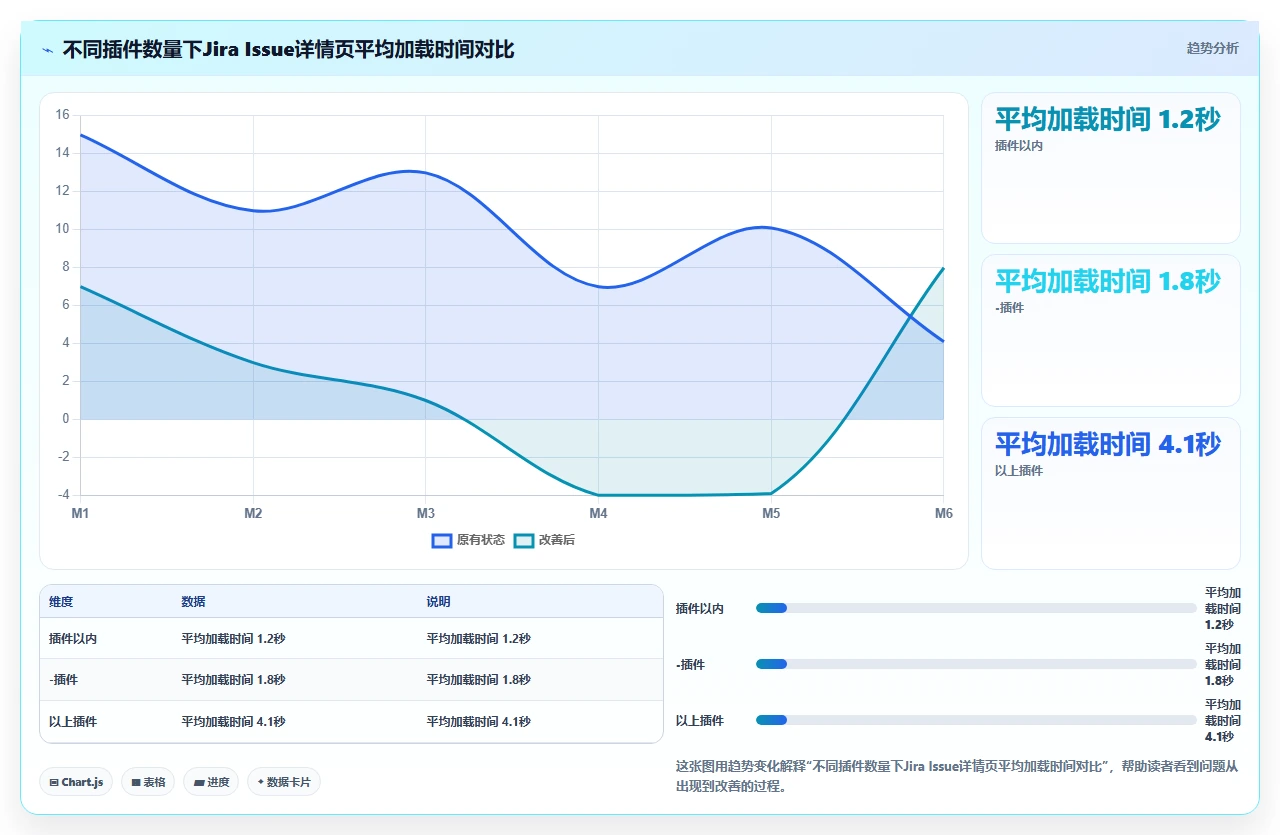Click the 6 tick on the chart y-axis
The width and height of the screenshot is (1280, 835).
(x=66, y=305)
